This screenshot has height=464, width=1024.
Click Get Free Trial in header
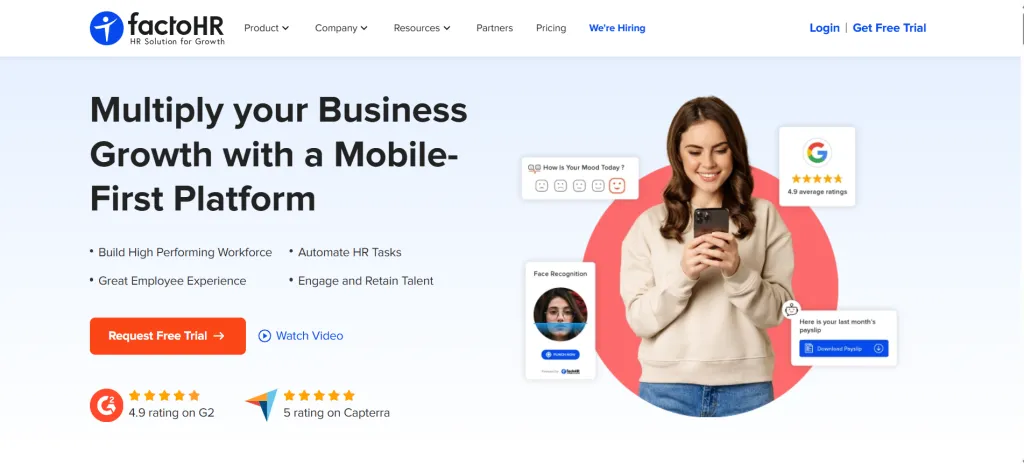(x=889, y=27)
